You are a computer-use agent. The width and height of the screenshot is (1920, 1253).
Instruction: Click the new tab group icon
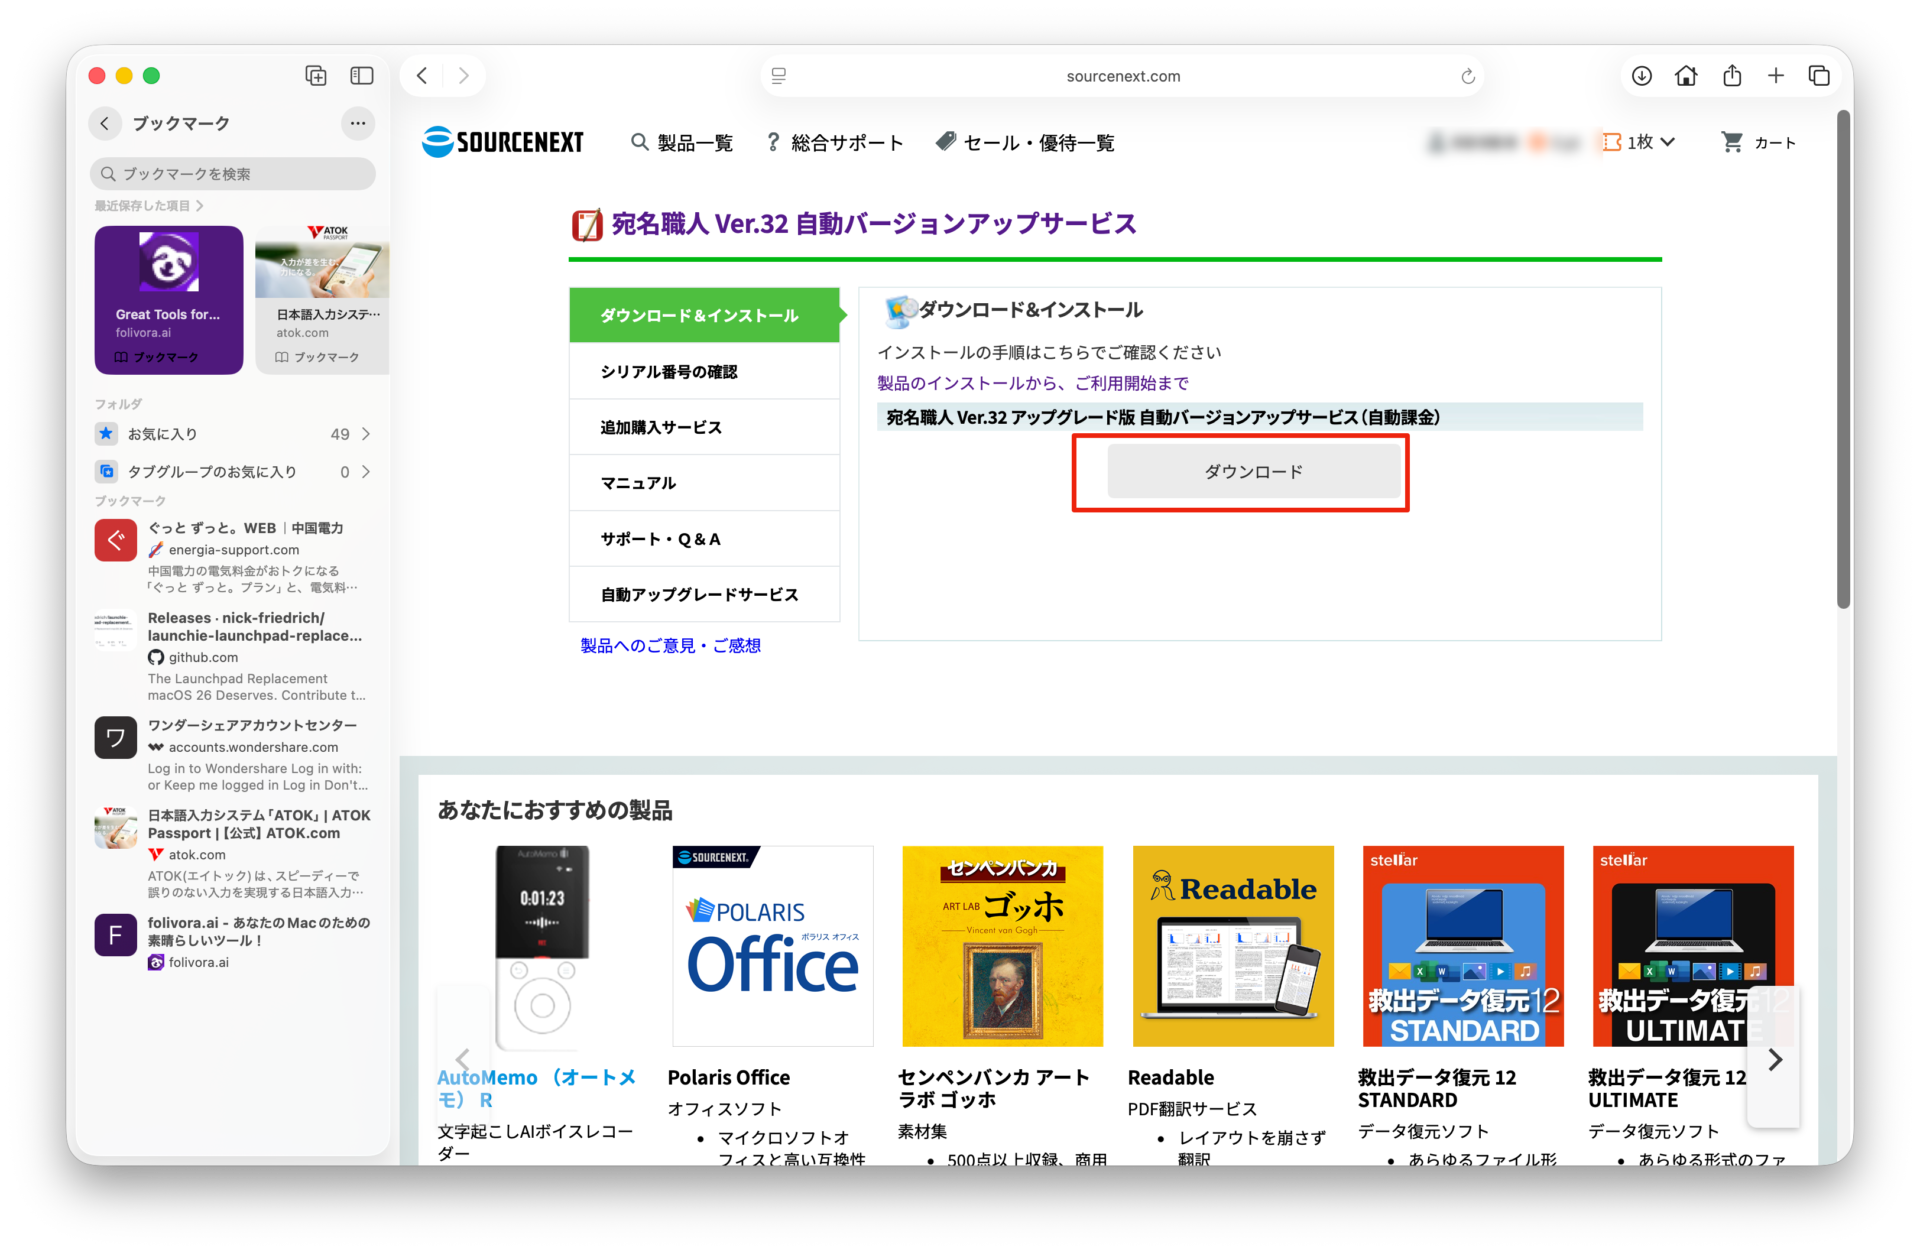(x=316, y=76)
